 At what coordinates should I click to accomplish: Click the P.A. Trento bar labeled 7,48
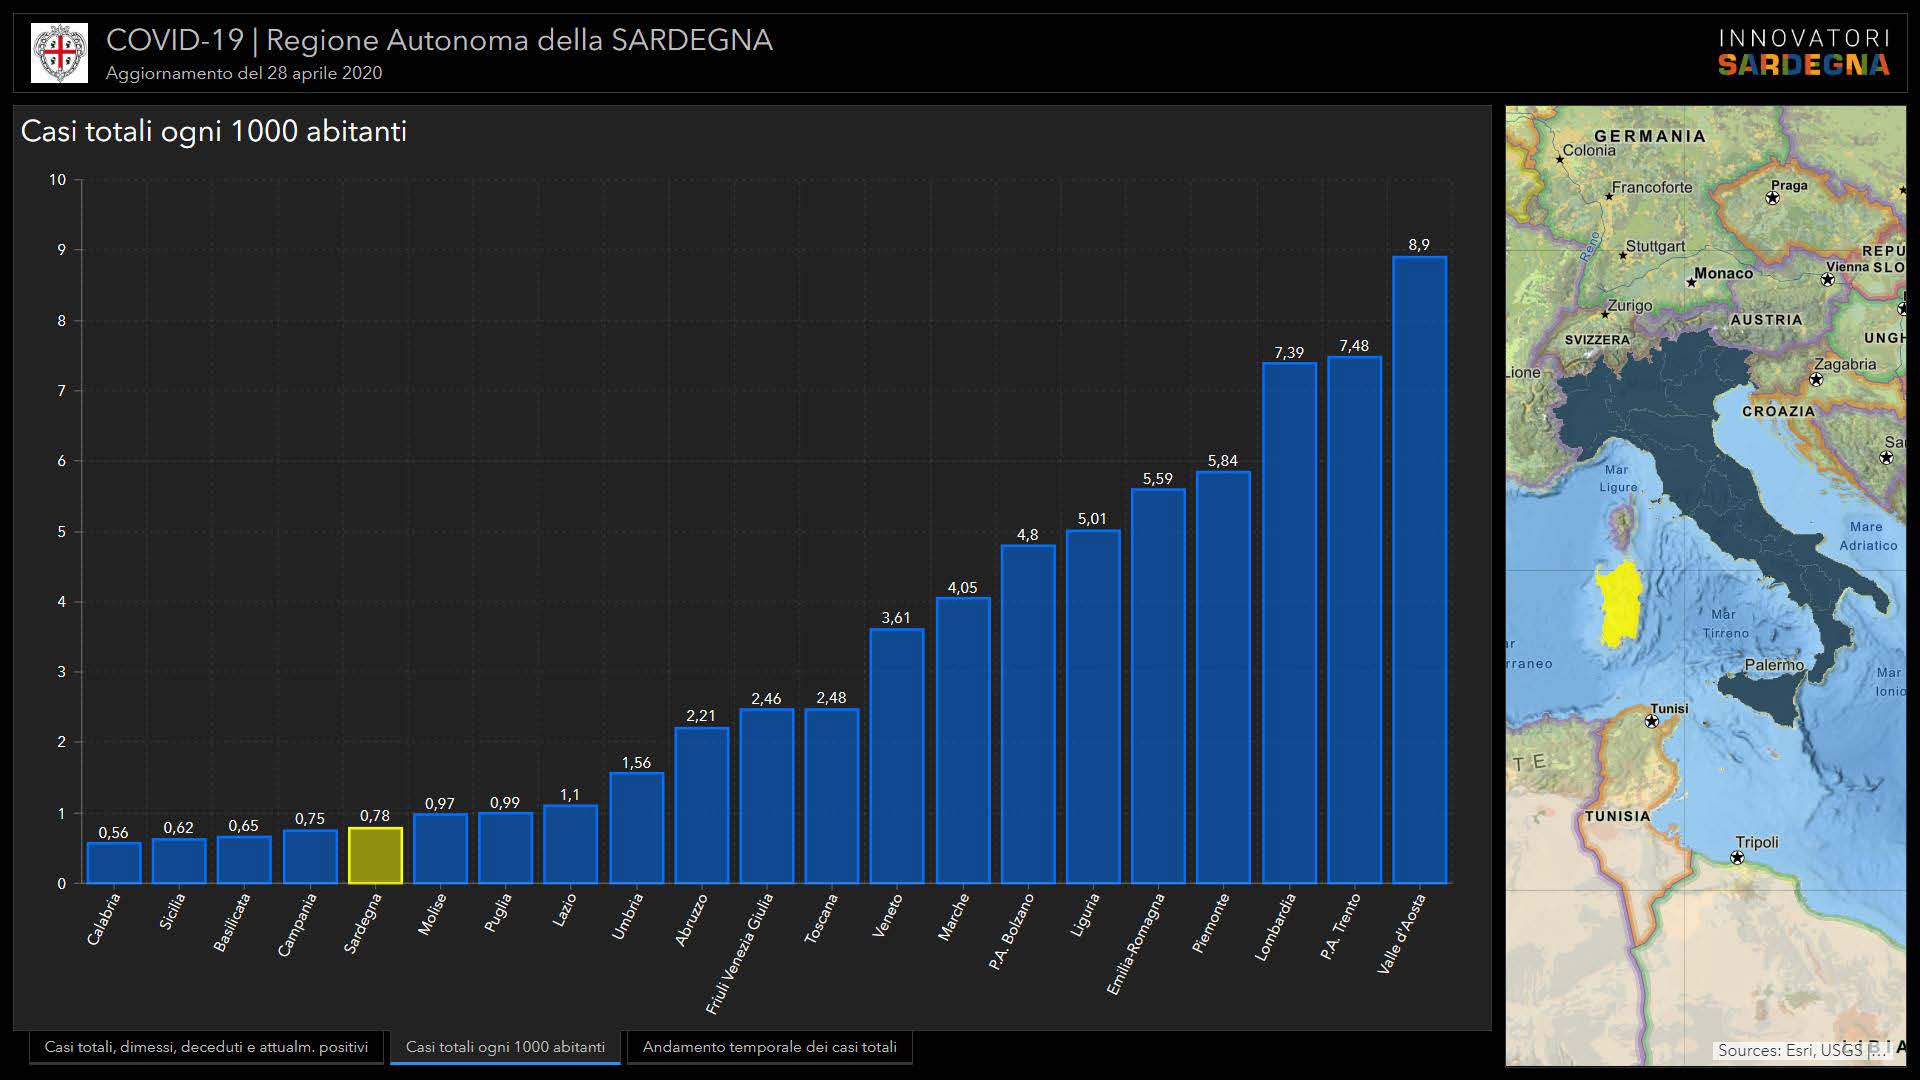[x=1354, y=620]
